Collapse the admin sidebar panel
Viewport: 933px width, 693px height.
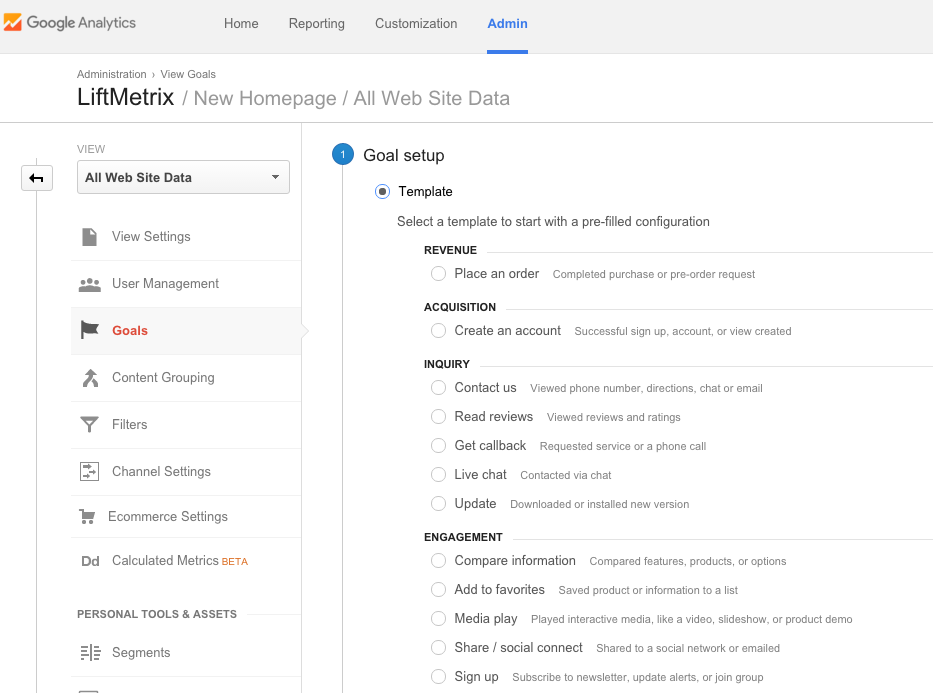click(x=37, y=177)
